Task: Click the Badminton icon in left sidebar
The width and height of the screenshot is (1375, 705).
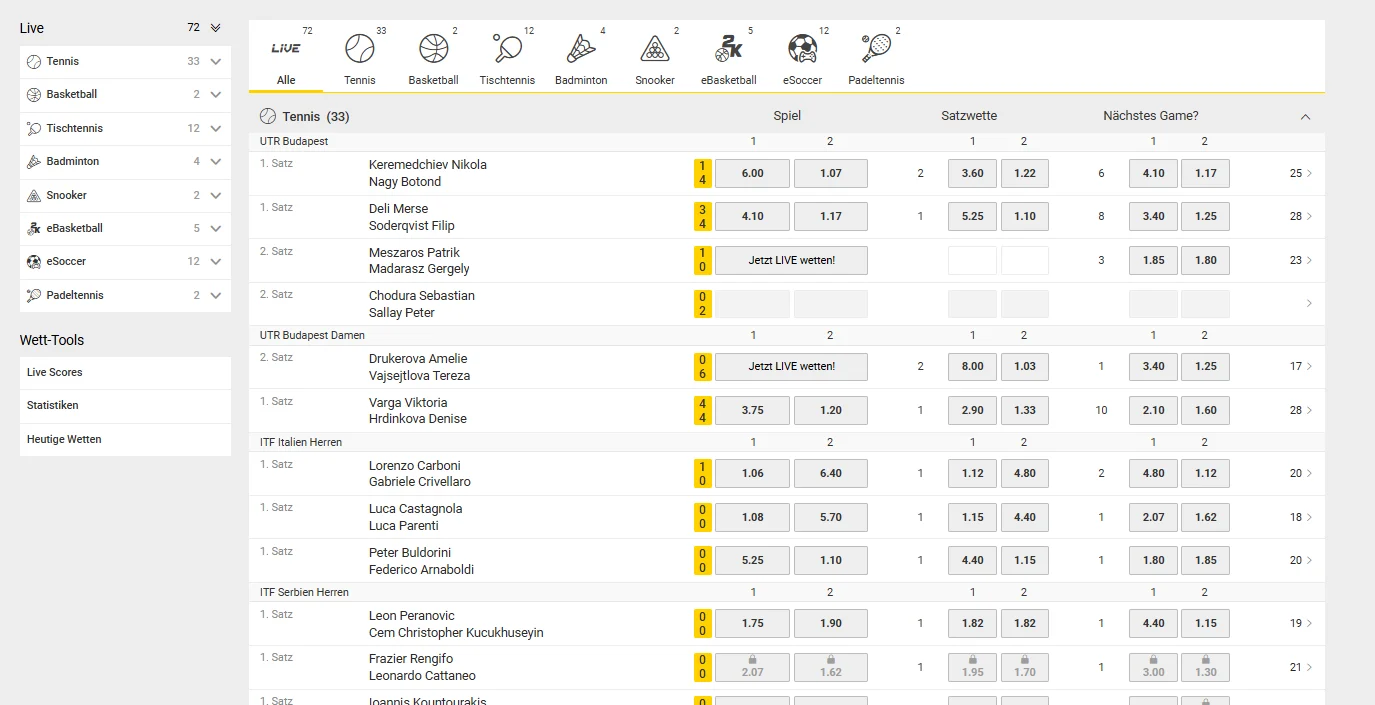Action: click(x=34, y=162)
